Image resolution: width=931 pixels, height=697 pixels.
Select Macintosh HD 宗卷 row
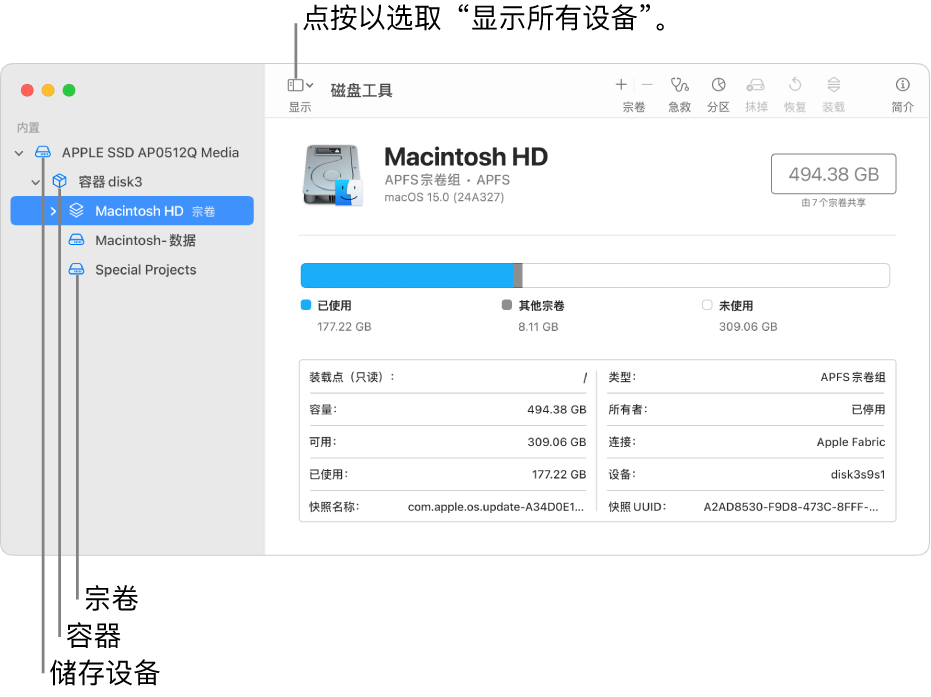tap(132, 211)
